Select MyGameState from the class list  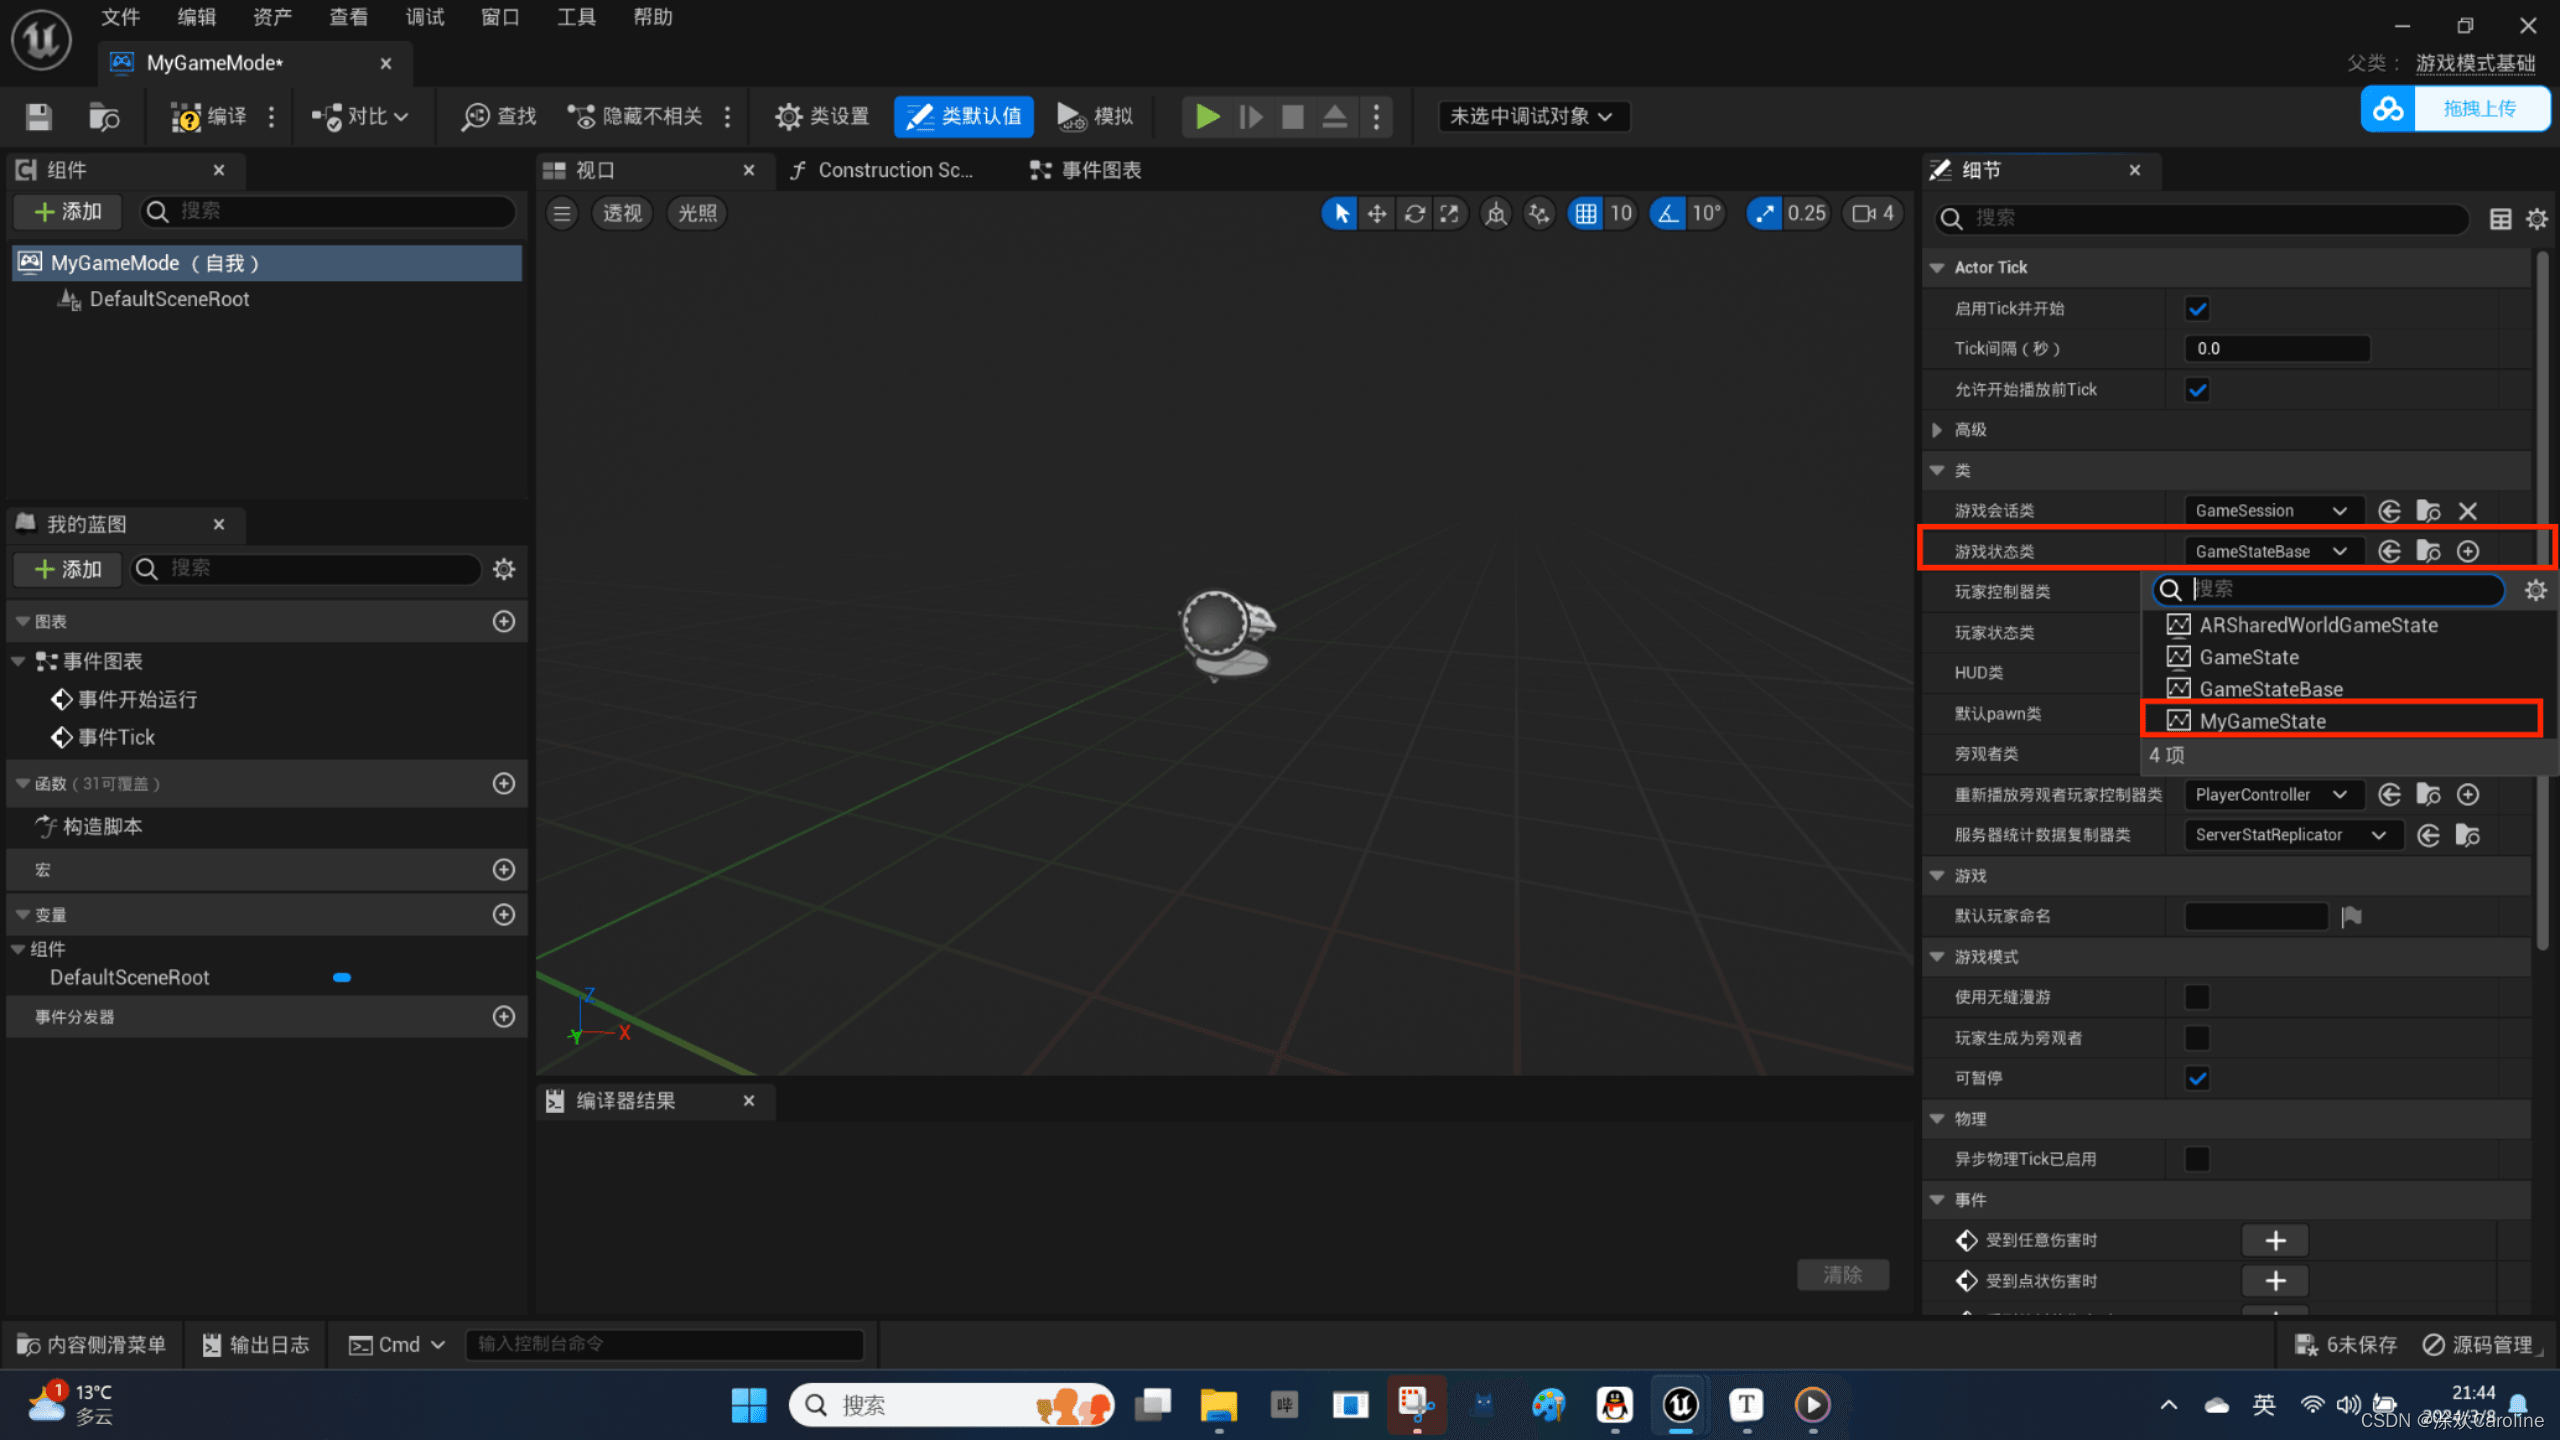click(x=2262, y=721)
